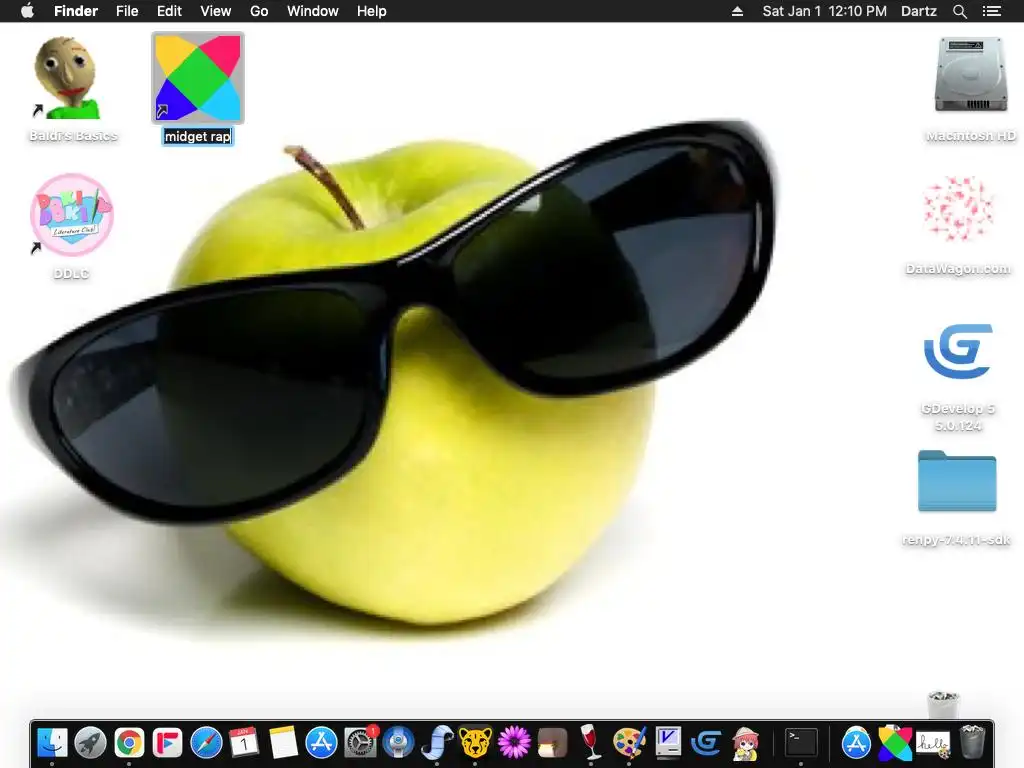
Task: Open the Edit menu
Action: point(169,11)
